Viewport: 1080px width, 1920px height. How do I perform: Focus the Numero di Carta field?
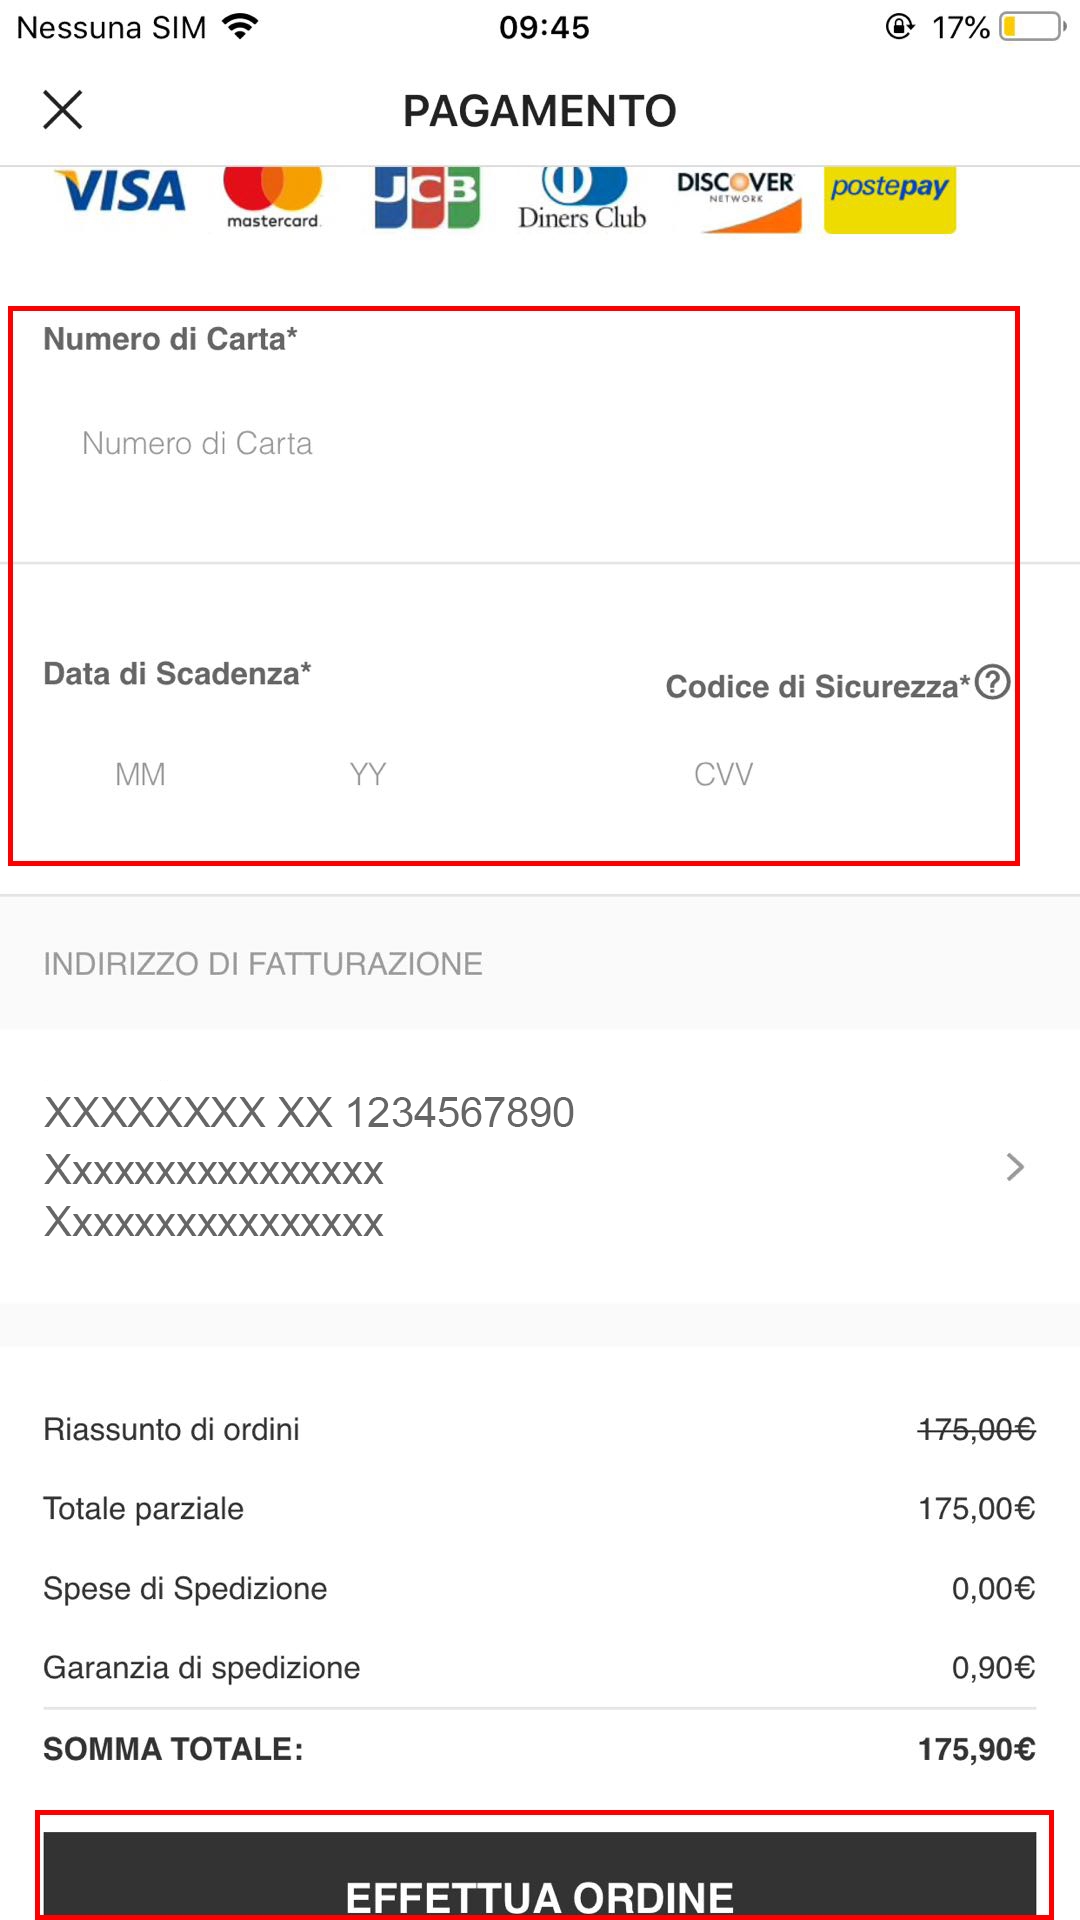500,443
